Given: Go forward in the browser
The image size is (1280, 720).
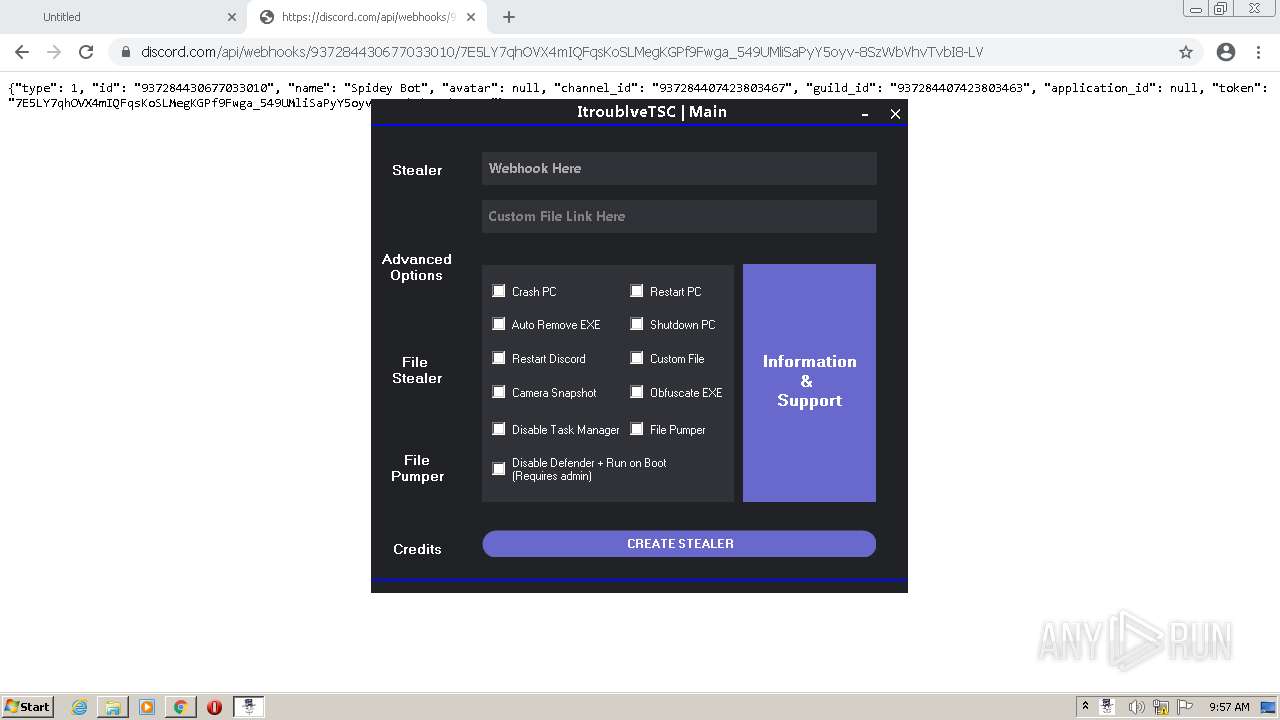Looking at the screenshot, I should tap(54, 52).
